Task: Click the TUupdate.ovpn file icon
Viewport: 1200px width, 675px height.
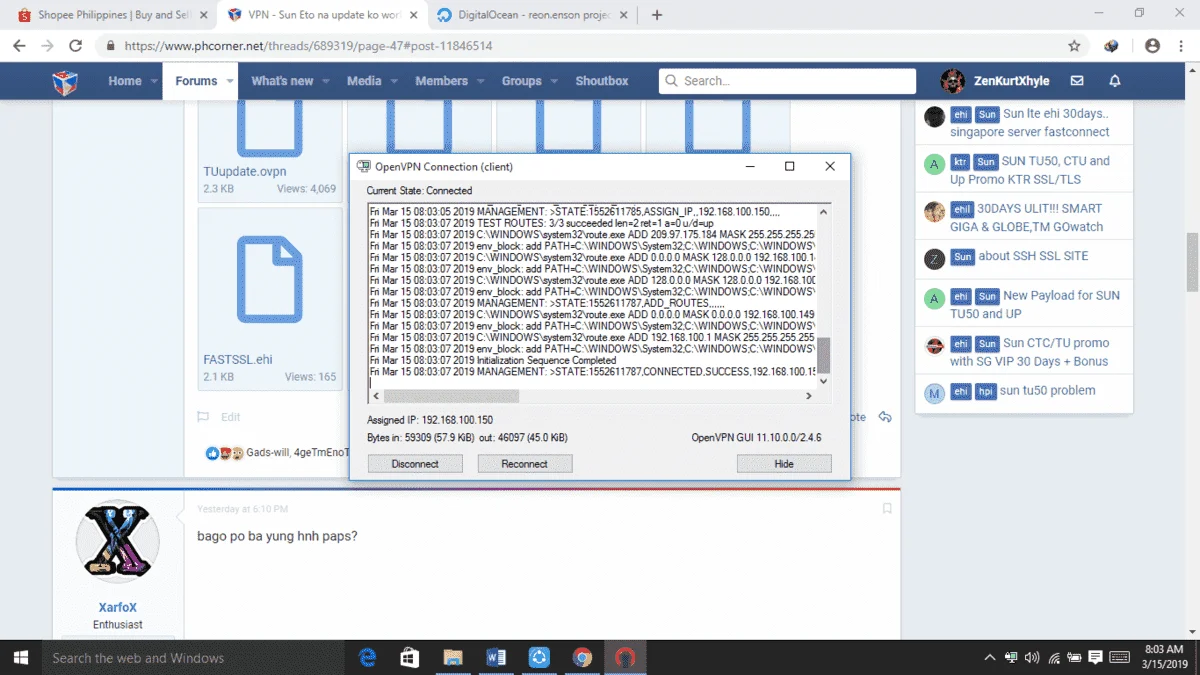Action: [x=269, y=125]
